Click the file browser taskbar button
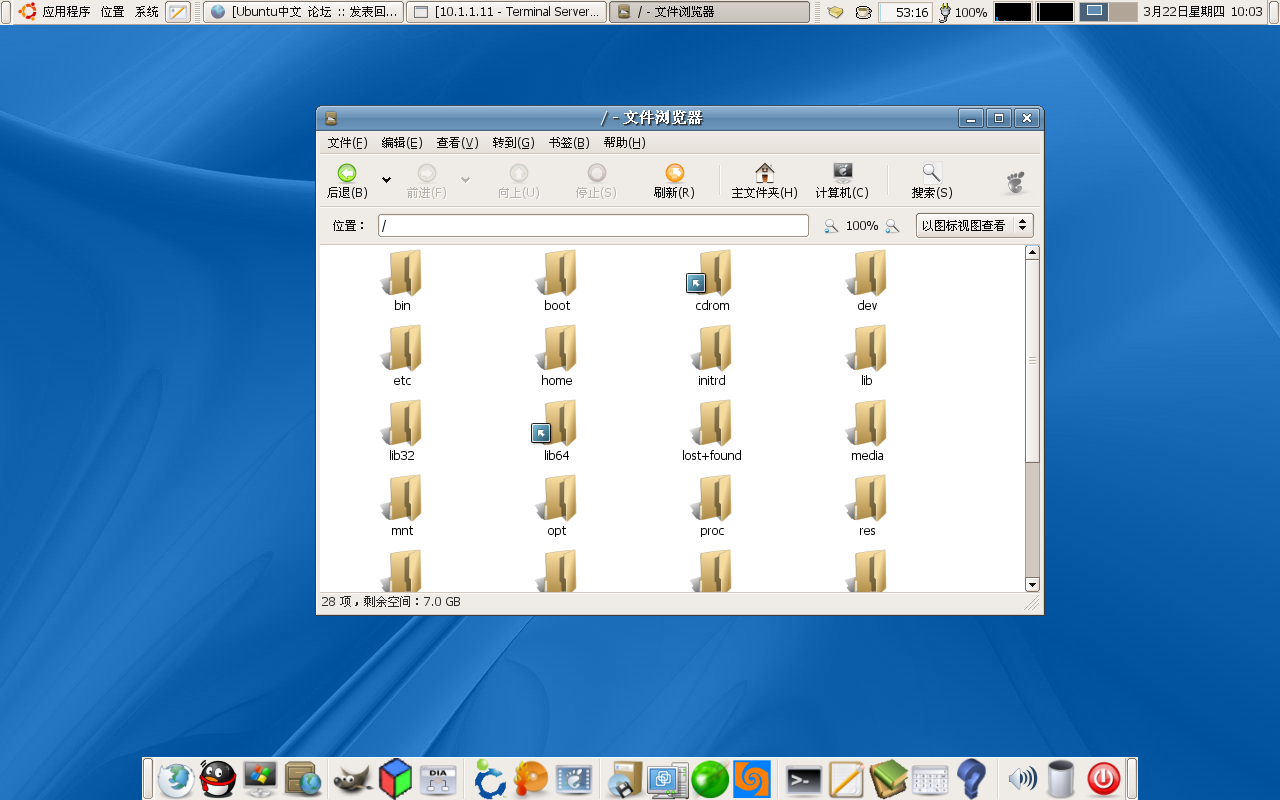Viewport: 1280px width, 800px height. pos(710,12)
